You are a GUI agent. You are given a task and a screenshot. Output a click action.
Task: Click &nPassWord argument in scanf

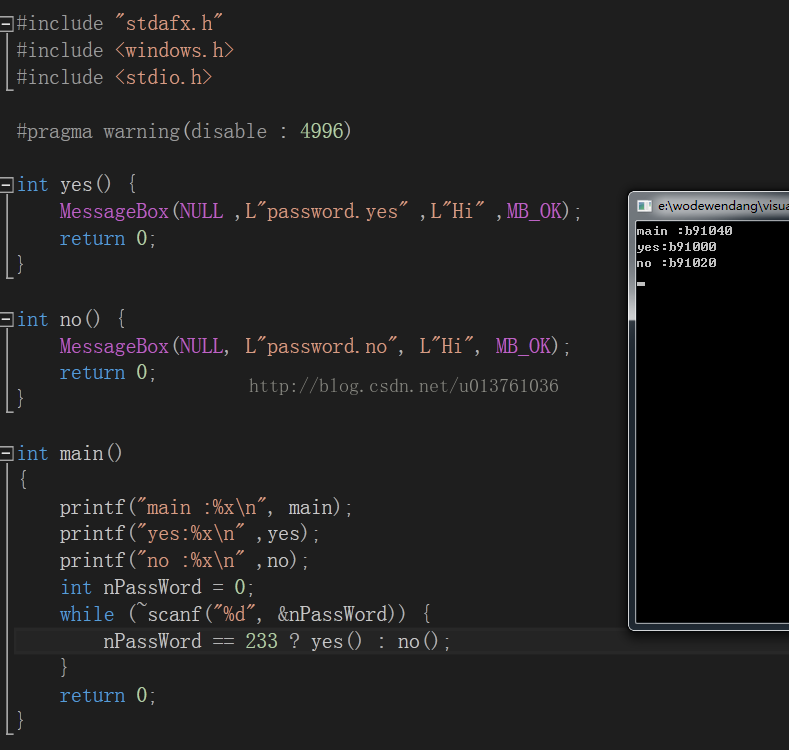(x=333, y=615)
